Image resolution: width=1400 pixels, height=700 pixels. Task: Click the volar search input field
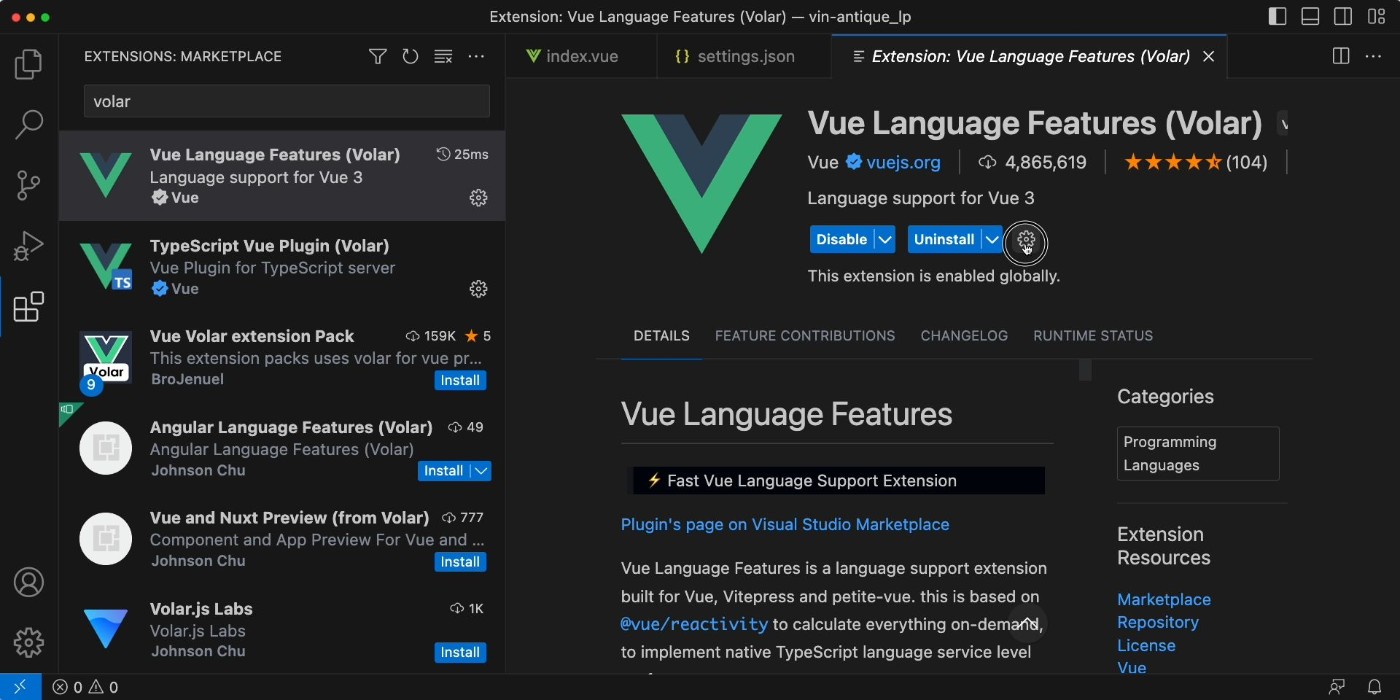point(287,101)
